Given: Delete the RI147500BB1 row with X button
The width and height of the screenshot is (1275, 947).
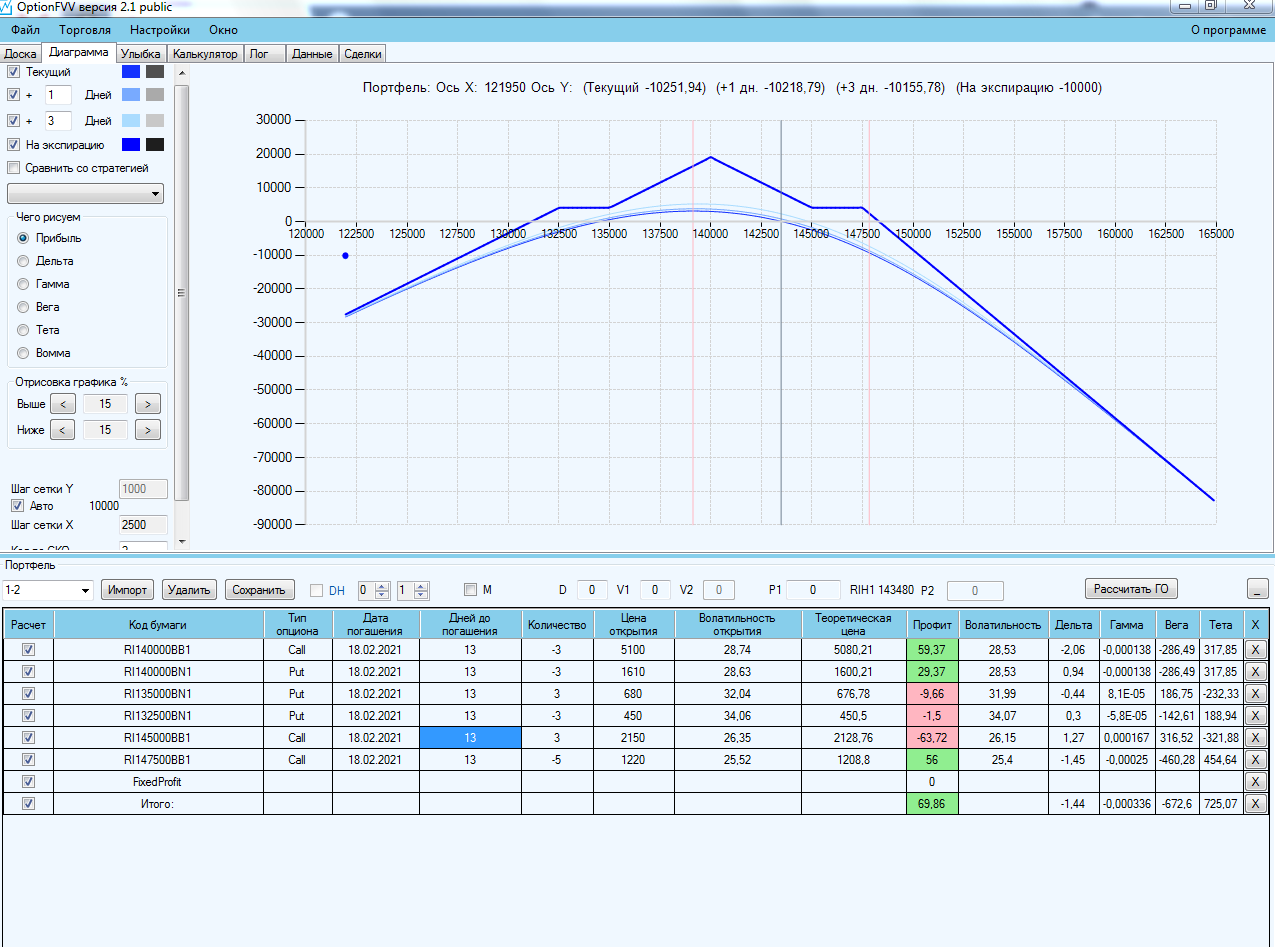Looking at the screenshot, I should tap(1256, 759).
